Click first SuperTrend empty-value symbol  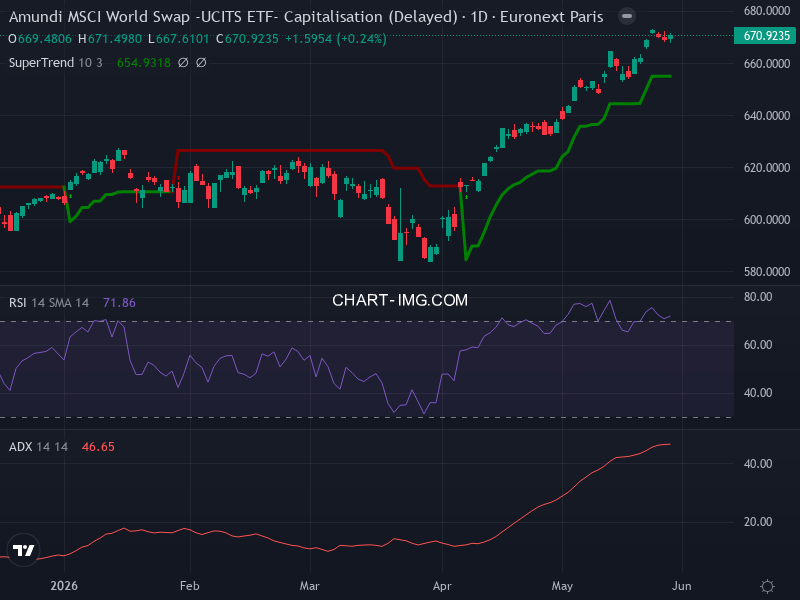(x=183, y=63)
